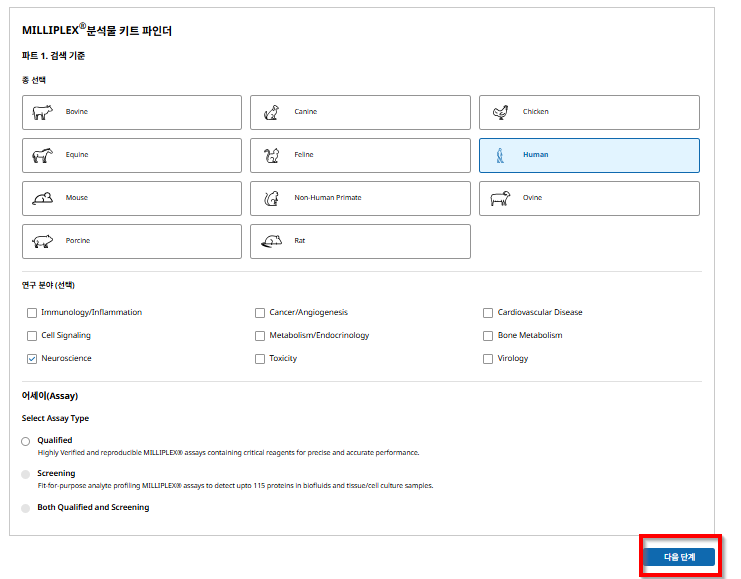This screenshot has height=579, width=741.
Task: Click the Canine text label
Action: [305, 112]
